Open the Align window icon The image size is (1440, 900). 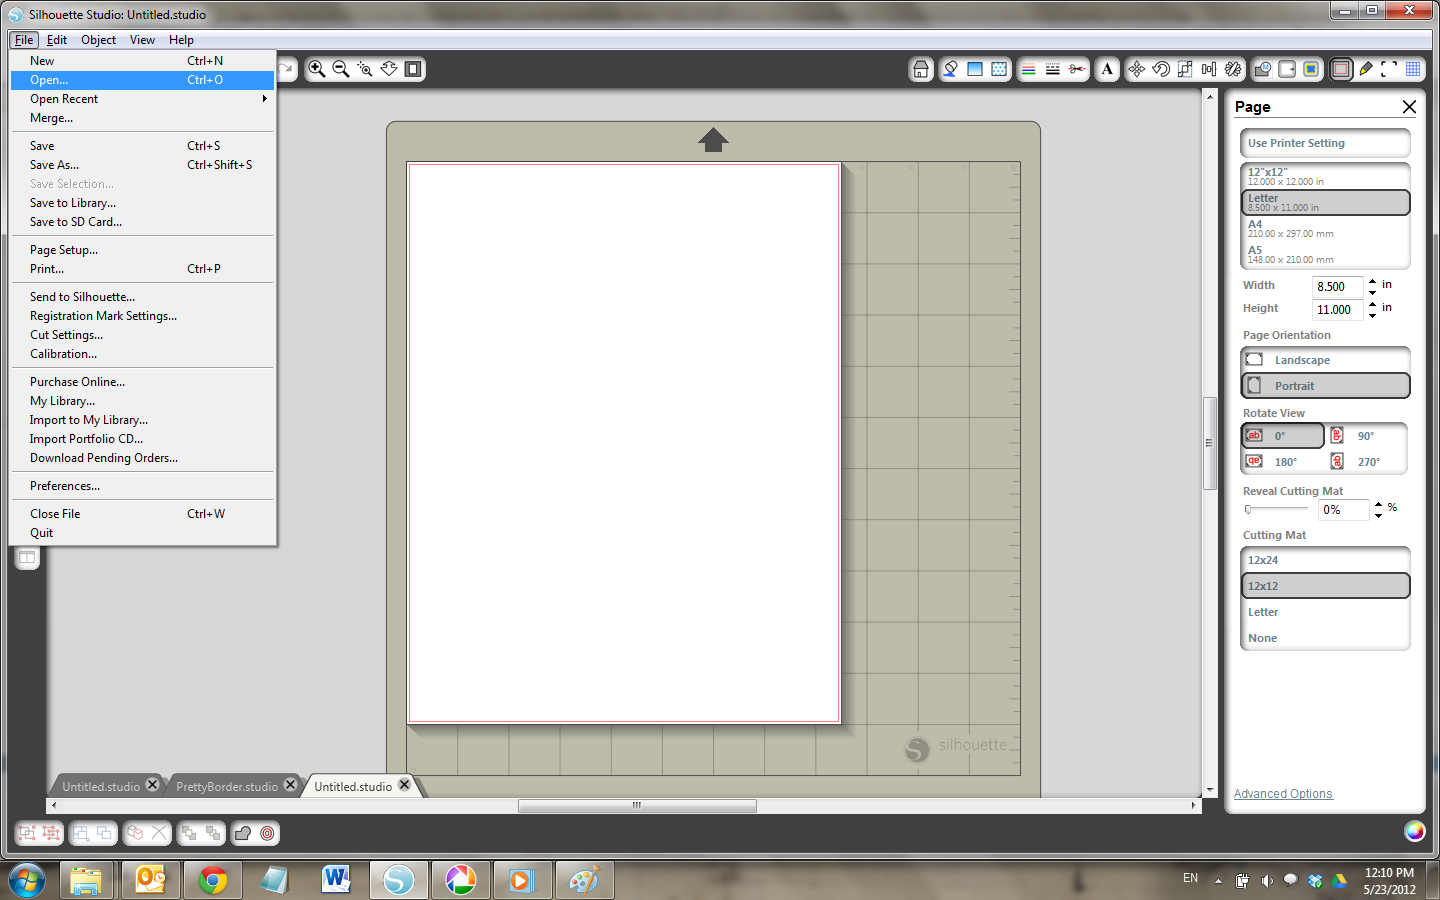1209,69
